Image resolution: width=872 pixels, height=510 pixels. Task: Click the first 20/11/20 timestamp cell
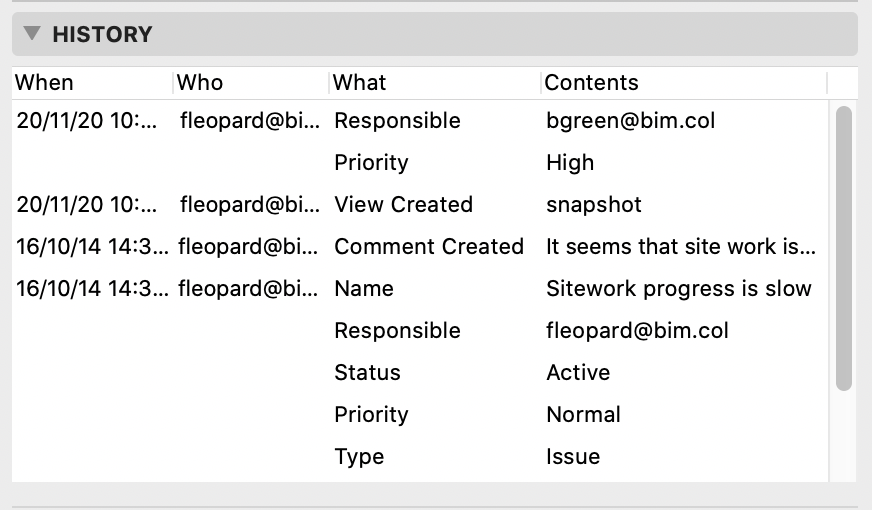[x=87, y=121]
